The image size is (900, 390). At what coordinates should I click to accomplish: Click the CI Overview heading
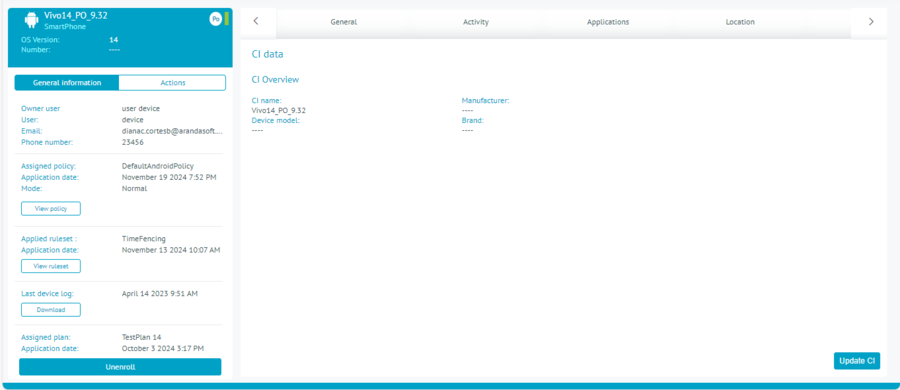pyautogui.click(x=276, y=80)
